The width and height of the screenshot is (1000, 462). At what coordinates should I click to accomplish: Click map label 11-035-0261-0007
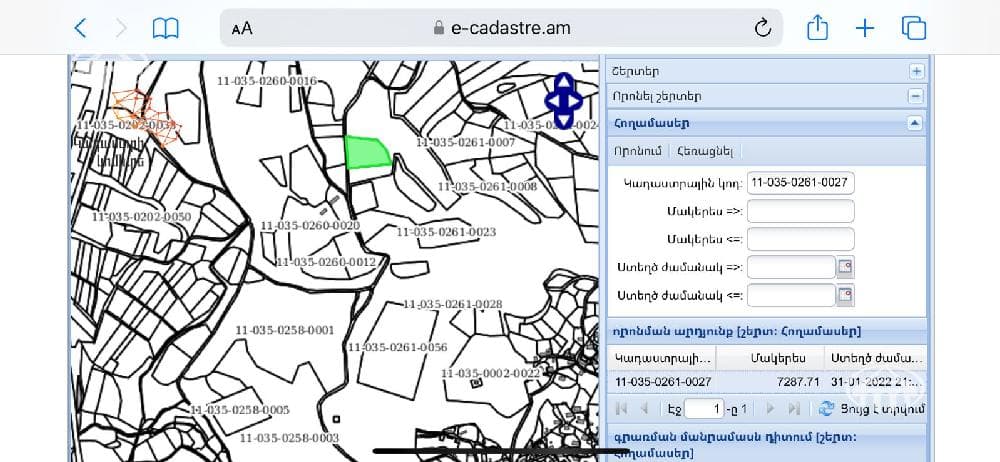click(x=466, y=142)
